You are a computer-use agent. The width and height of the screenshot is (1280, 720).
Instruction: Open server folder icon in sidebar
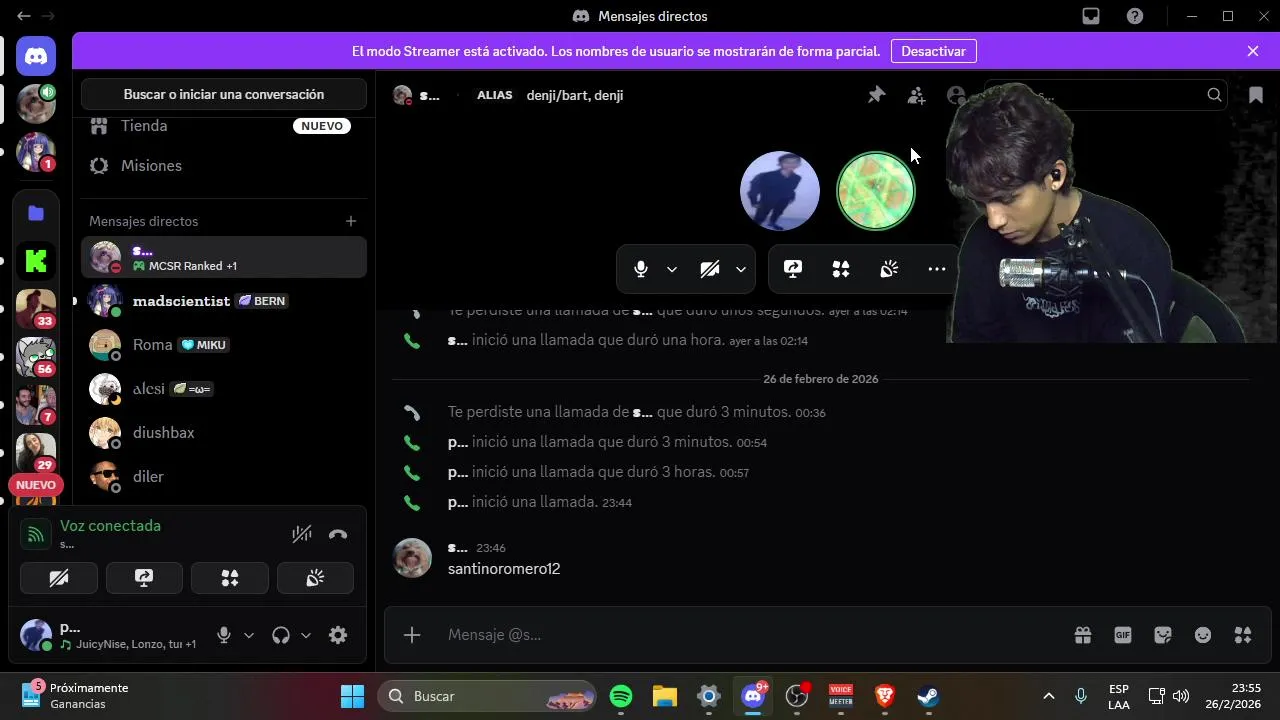[36, 213]
